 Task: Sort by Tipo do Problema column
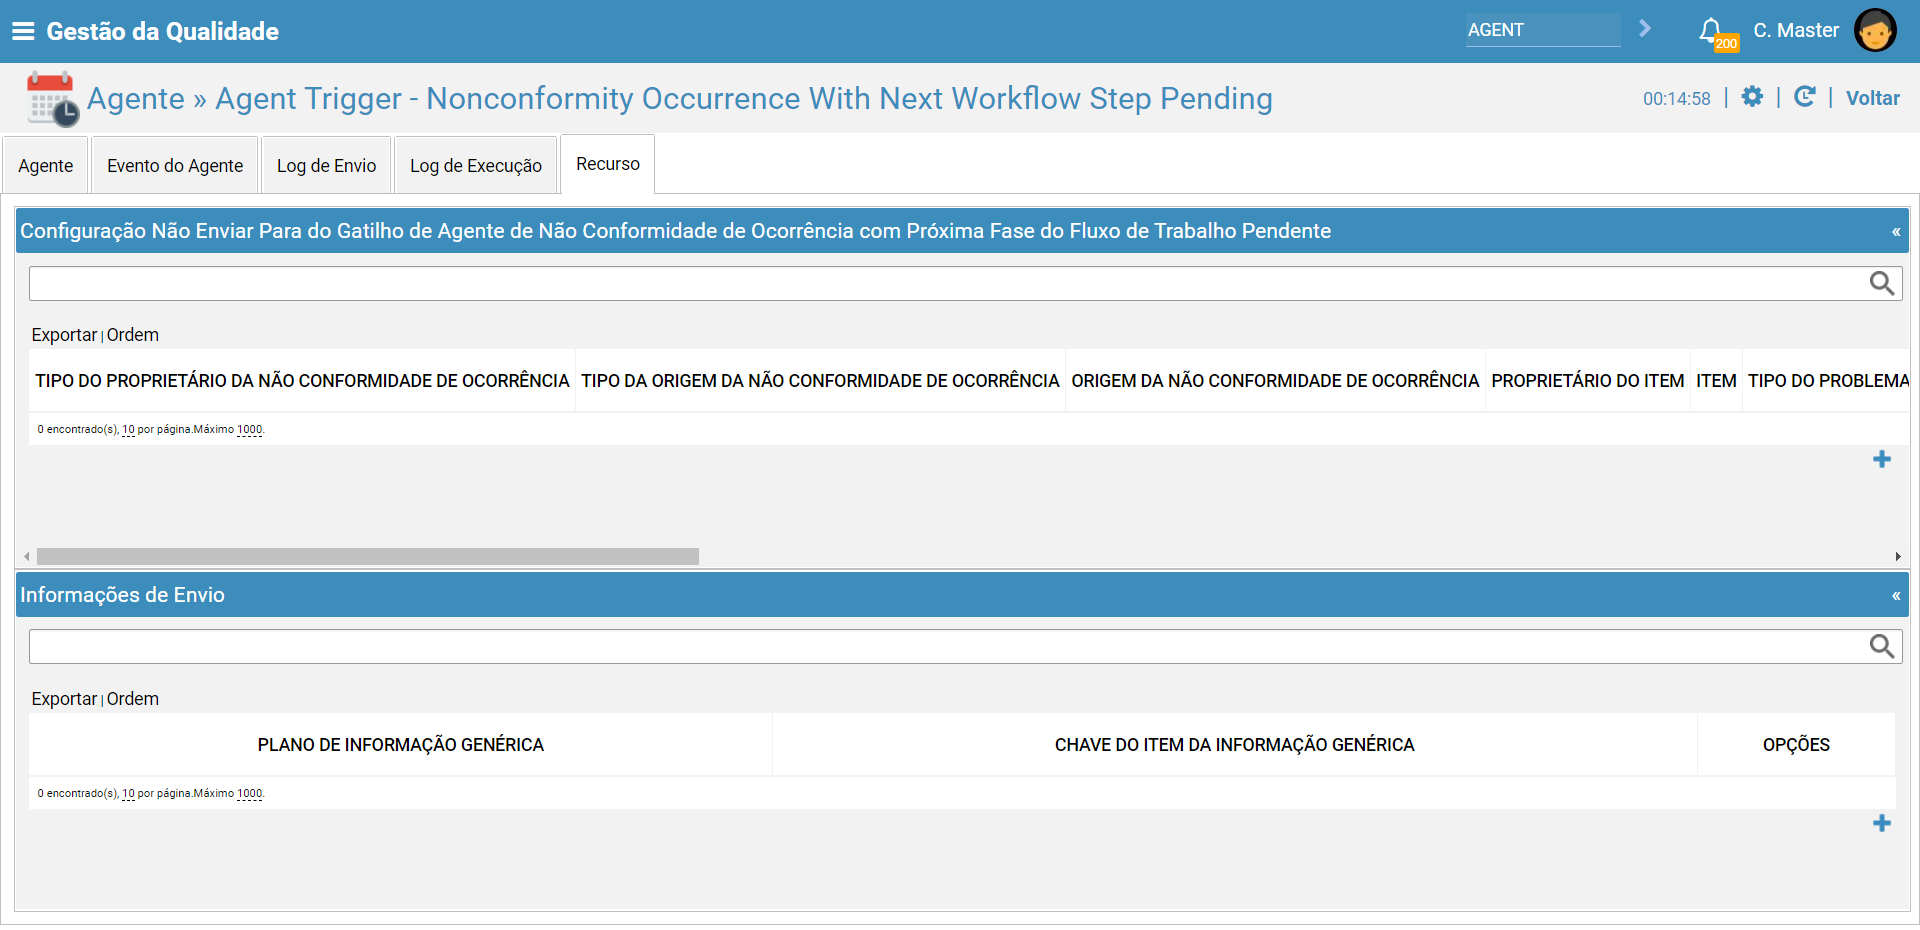pos(1828,381)
